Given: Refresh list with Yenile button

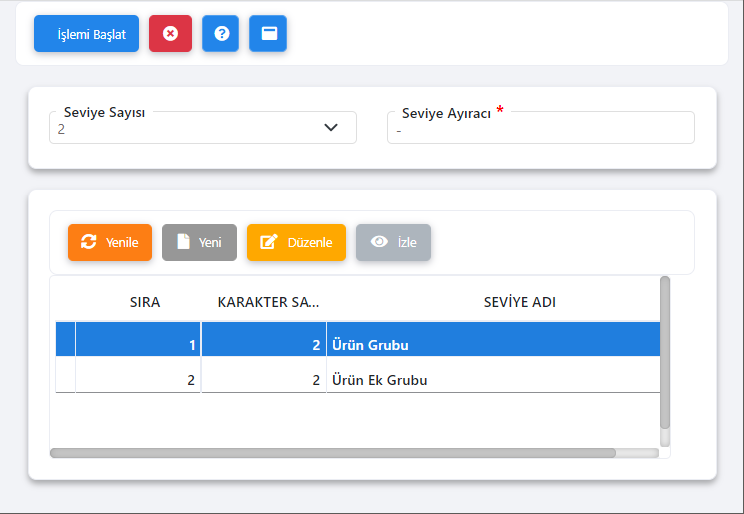Looking at the screenshot, I should click(110, 243).
